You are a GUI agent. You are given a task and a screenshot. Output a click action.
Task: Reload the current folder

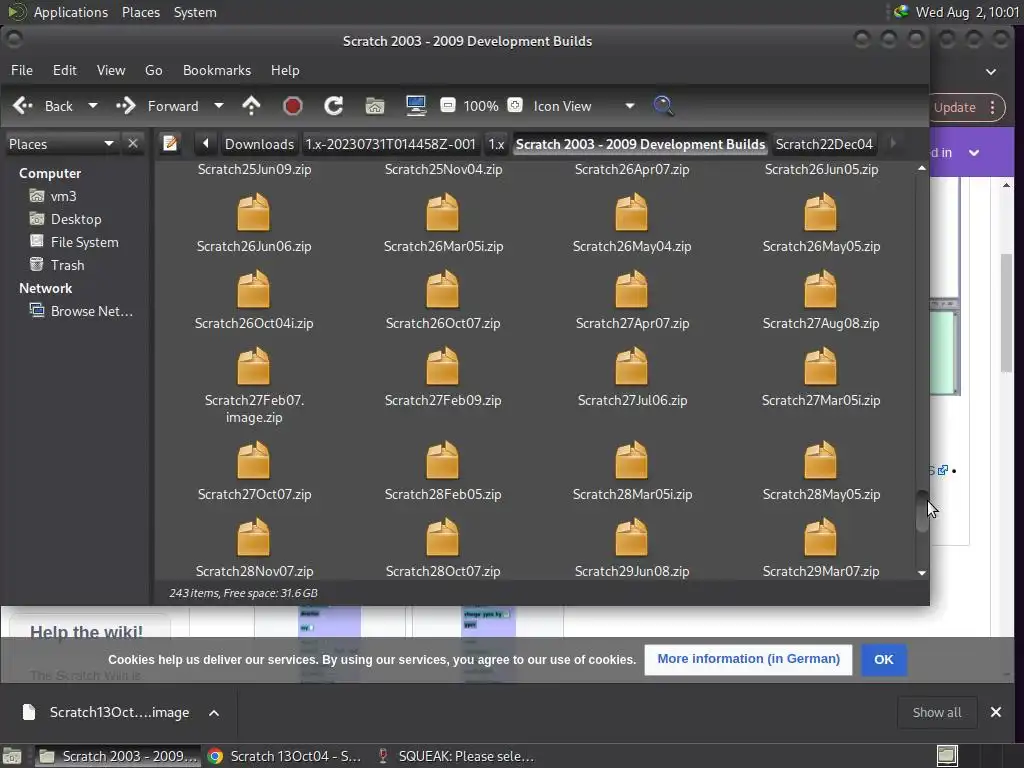click(334, 106)
